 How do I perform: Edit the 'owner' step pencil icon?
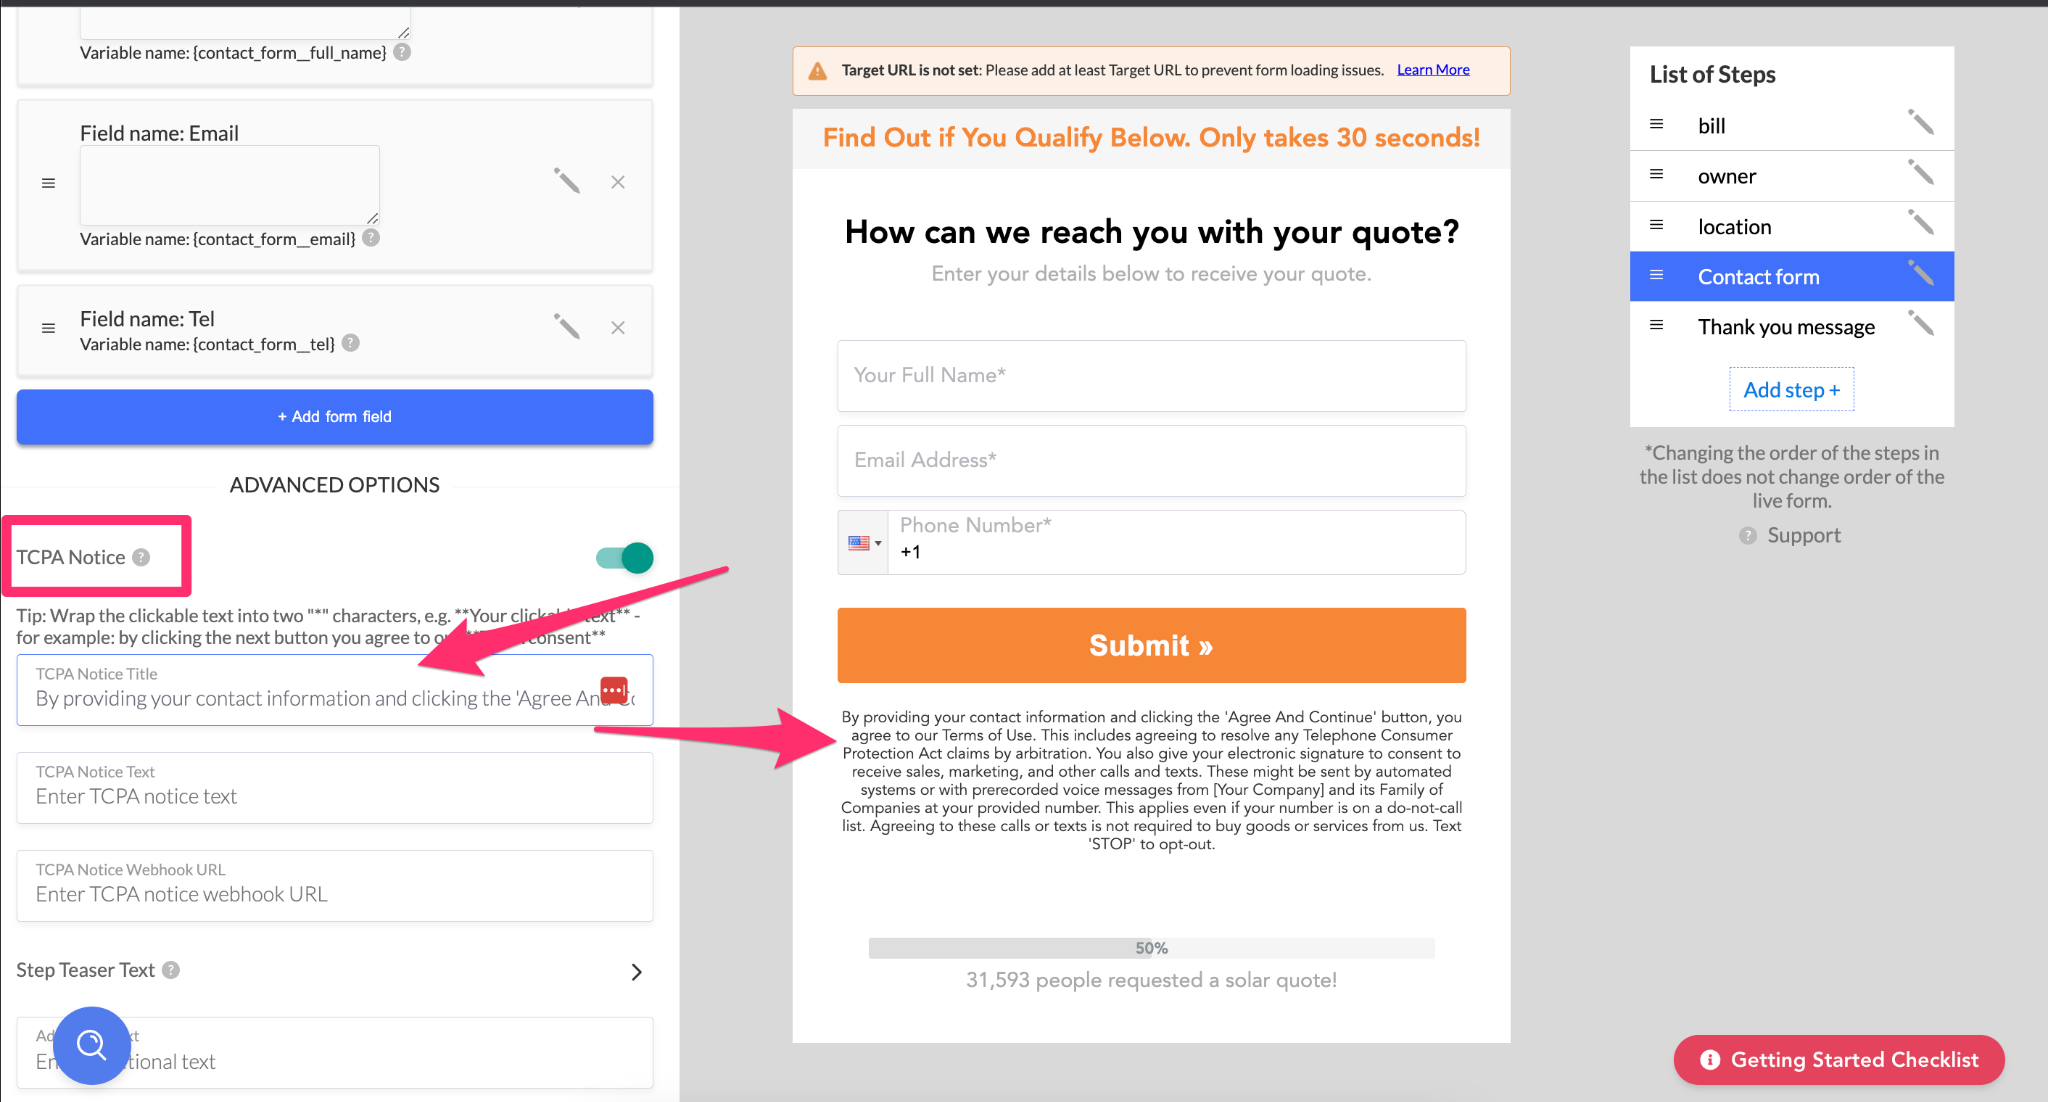pyautogui.click(x=1920, y=173)
